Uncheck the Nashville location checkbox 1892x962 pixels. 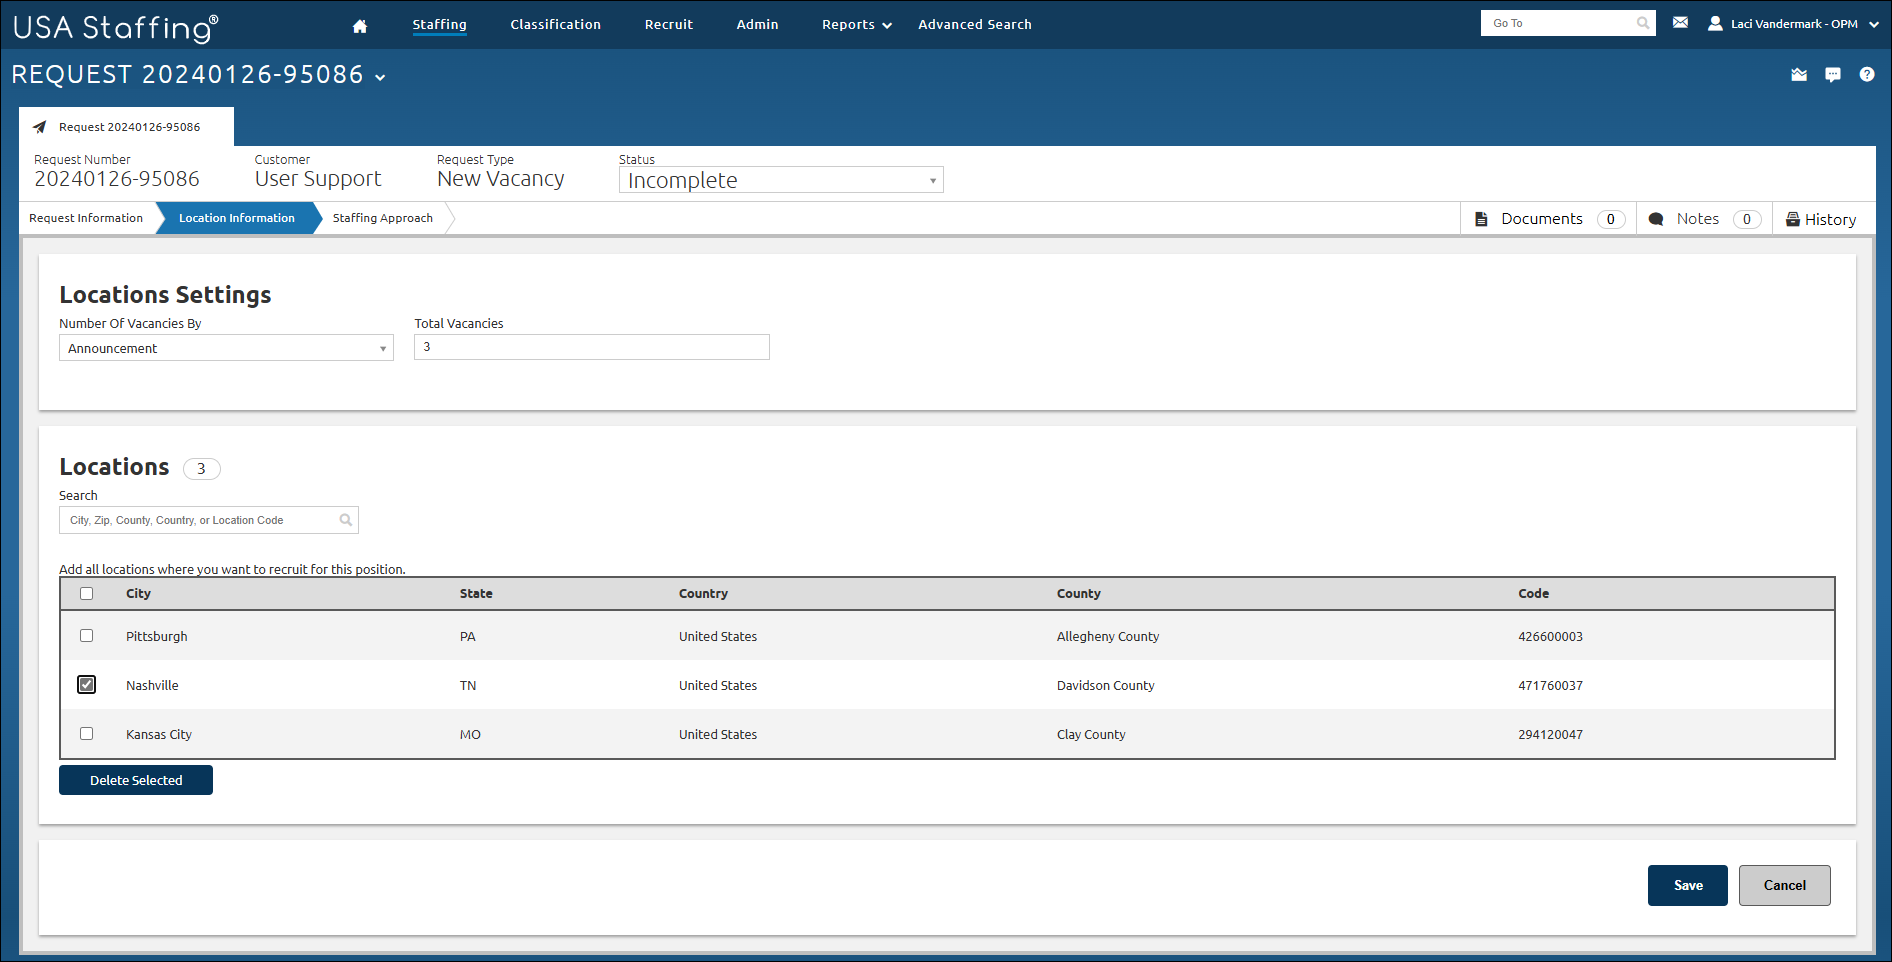[87, 685]
